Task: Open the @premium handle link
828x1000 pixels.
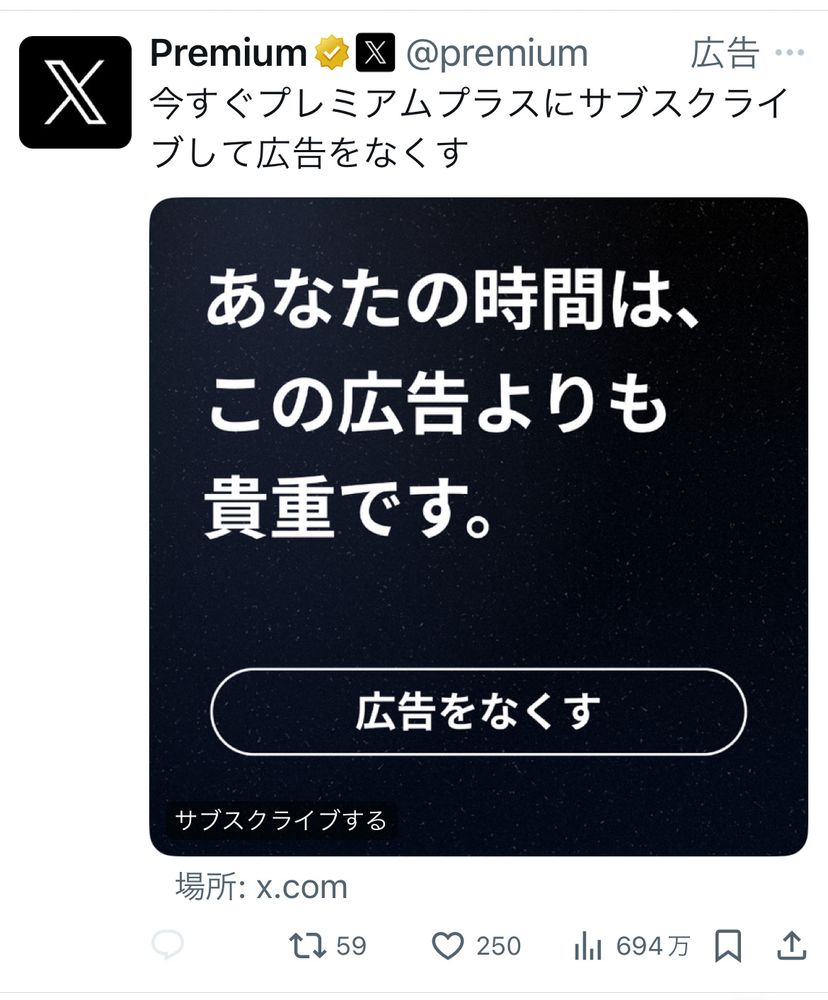Action: pos(497,54)
